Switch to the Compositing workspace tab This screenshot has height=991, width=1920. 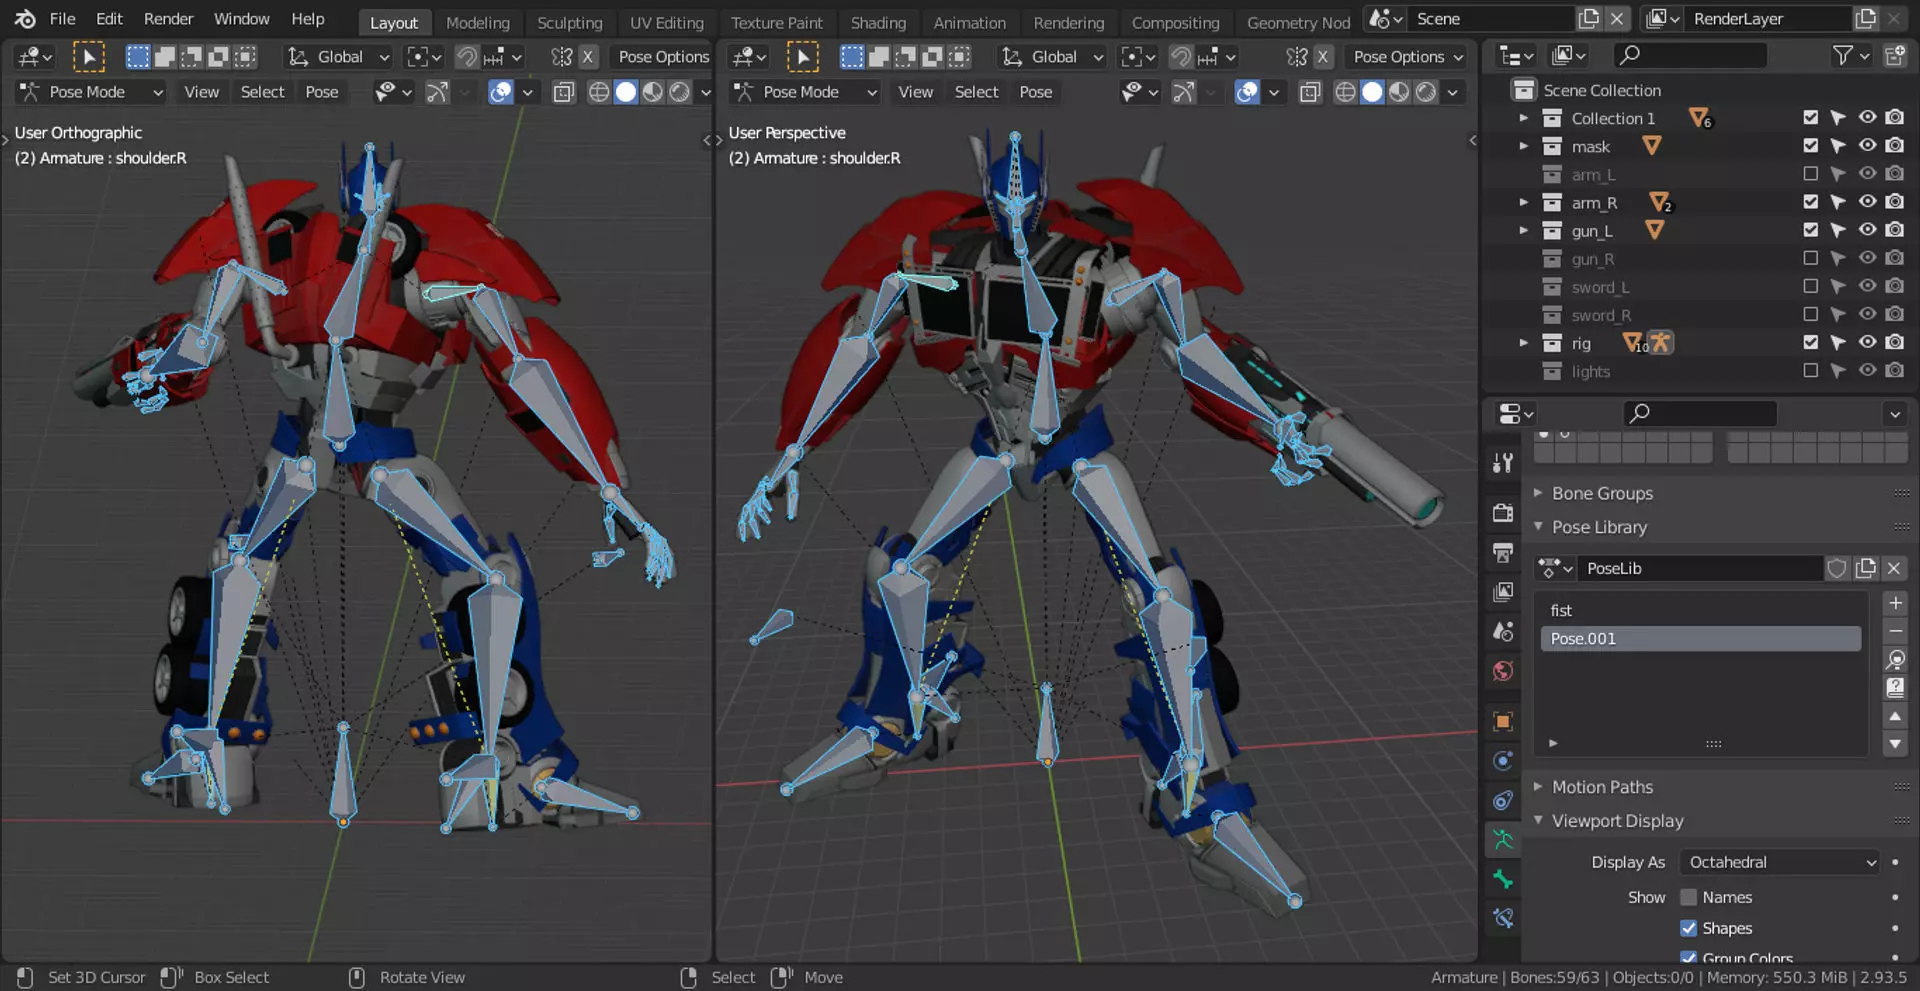tap(1175, 22)
